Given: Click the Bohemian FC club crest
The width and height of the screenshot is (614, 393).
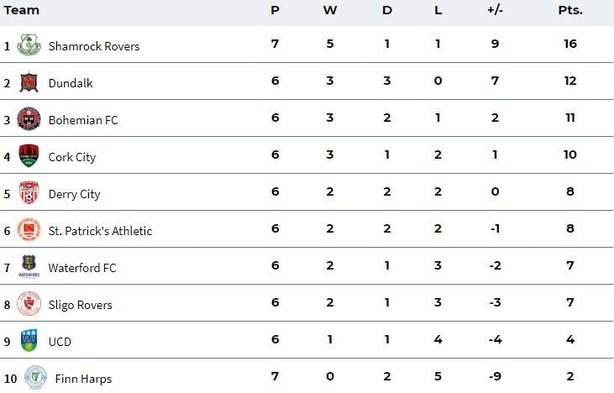Looking at the screenshot, I should 29,119.
